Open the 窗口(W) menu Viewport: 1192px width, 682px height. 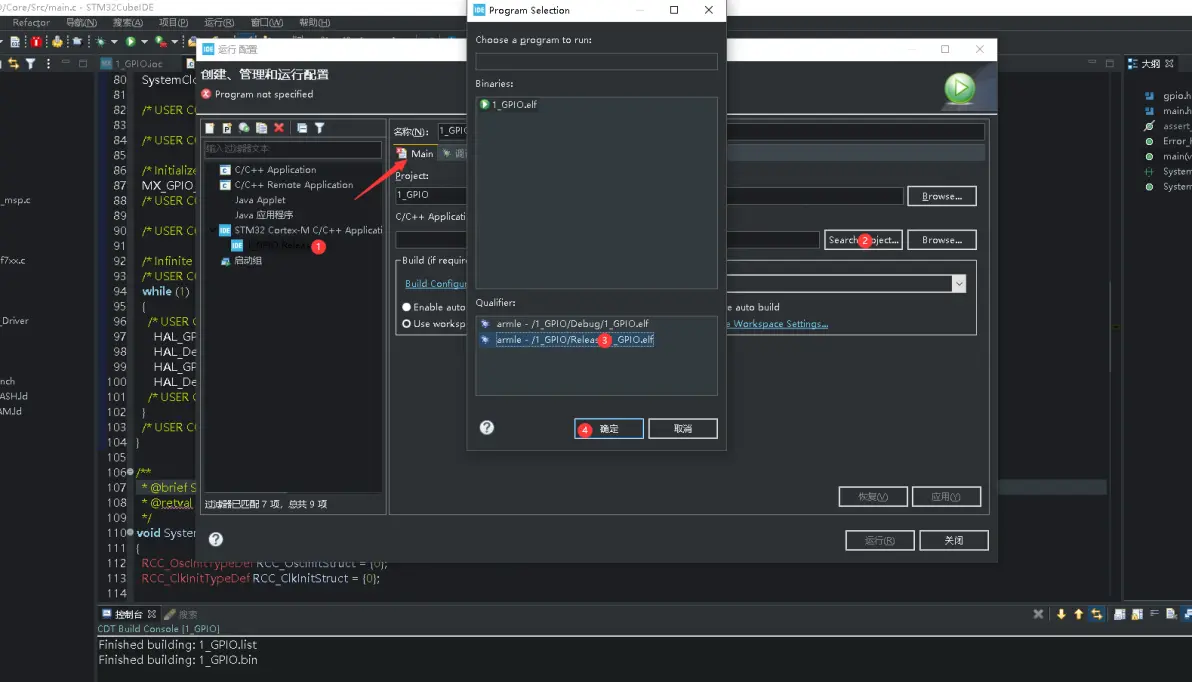click(267, 23)
